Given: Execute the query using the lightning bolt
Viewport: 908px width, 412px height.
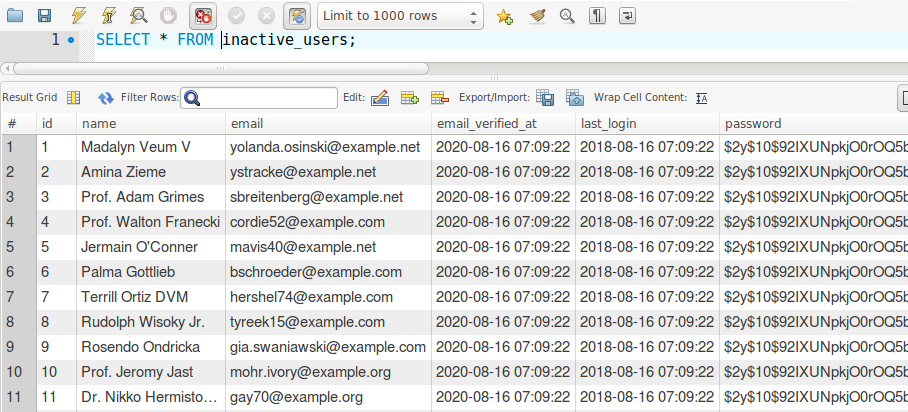Looking at the screenshot, I should [78, 16].
